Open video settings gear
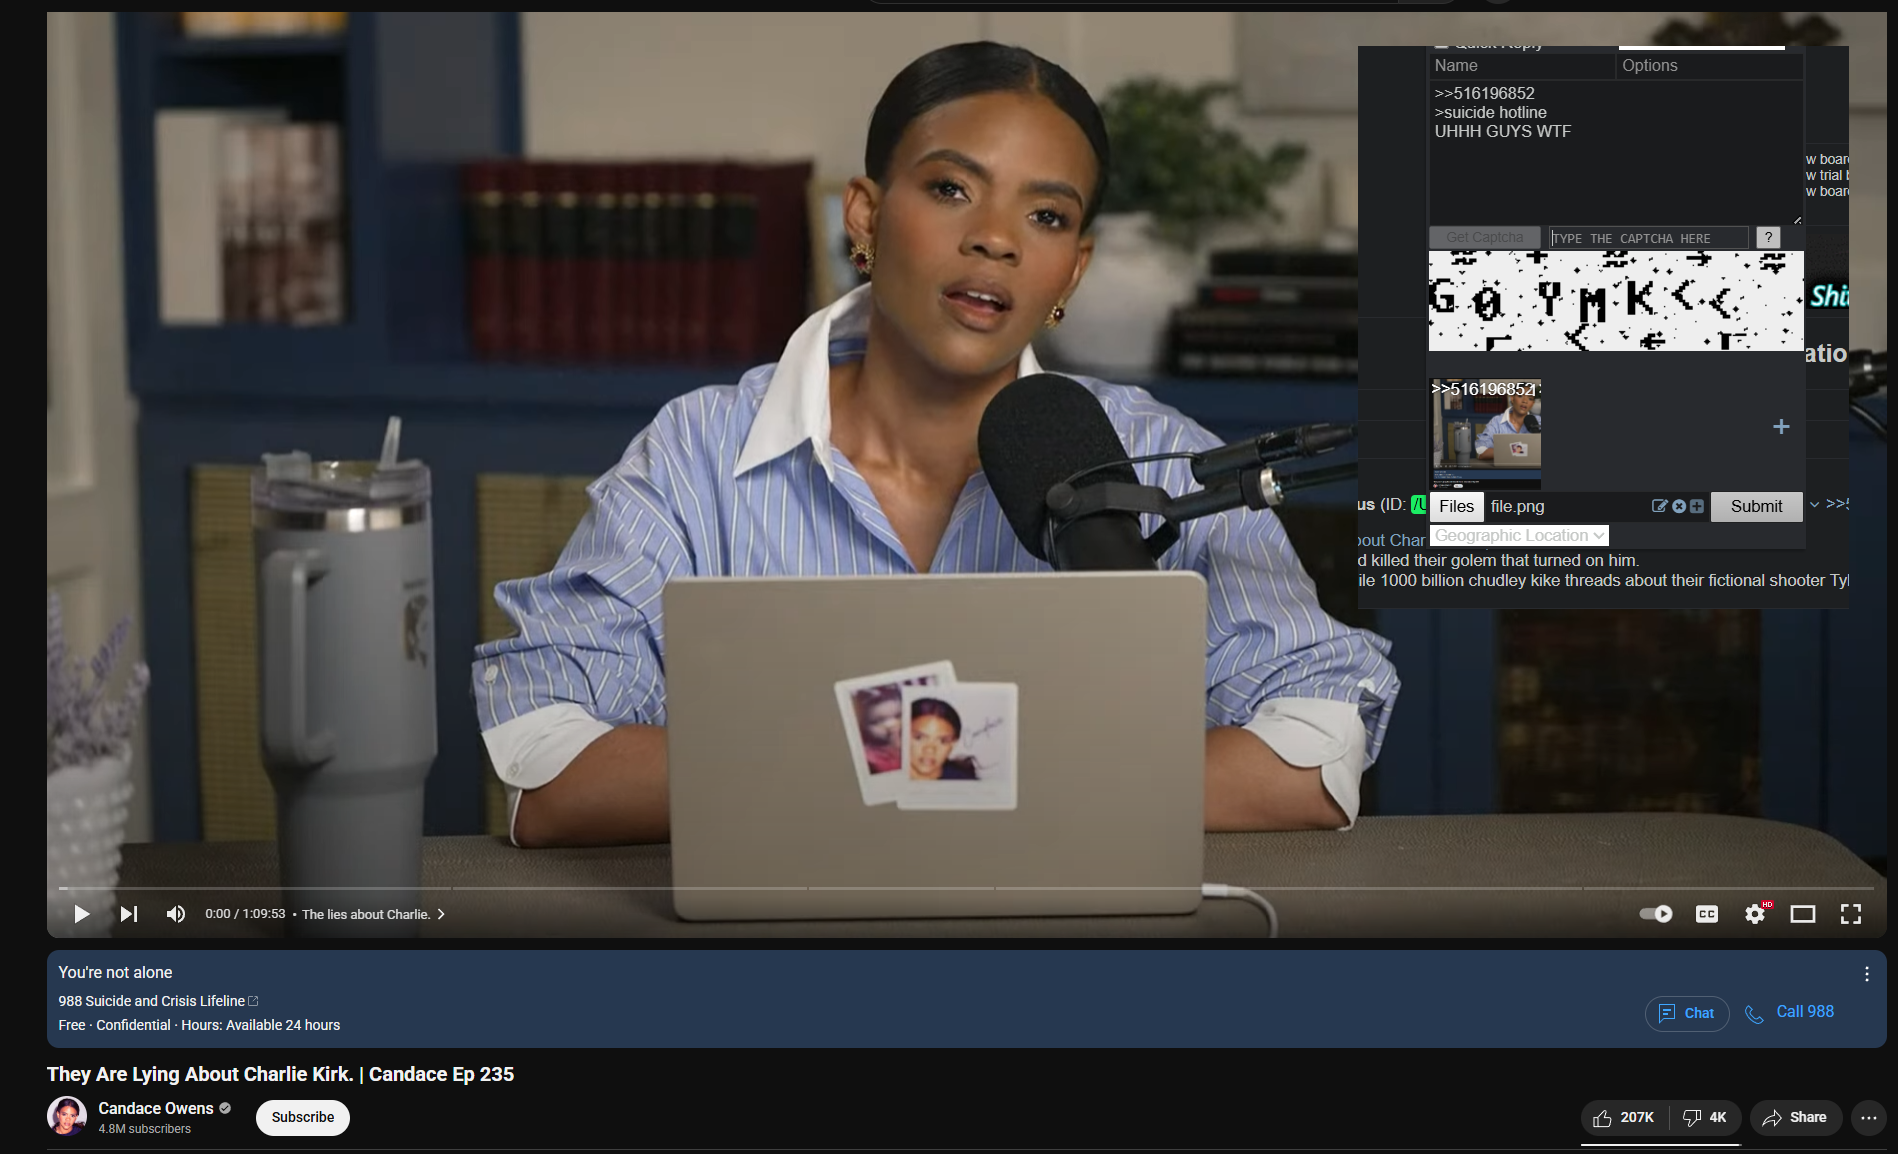This screenshot has height=1154, width=1898. click(1755, 914)
